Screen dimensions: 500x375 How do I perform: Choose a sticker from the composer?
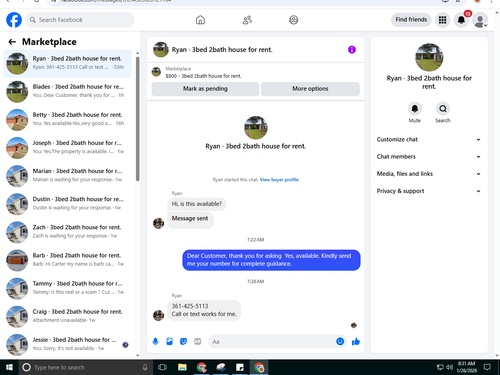pos(183,341)
